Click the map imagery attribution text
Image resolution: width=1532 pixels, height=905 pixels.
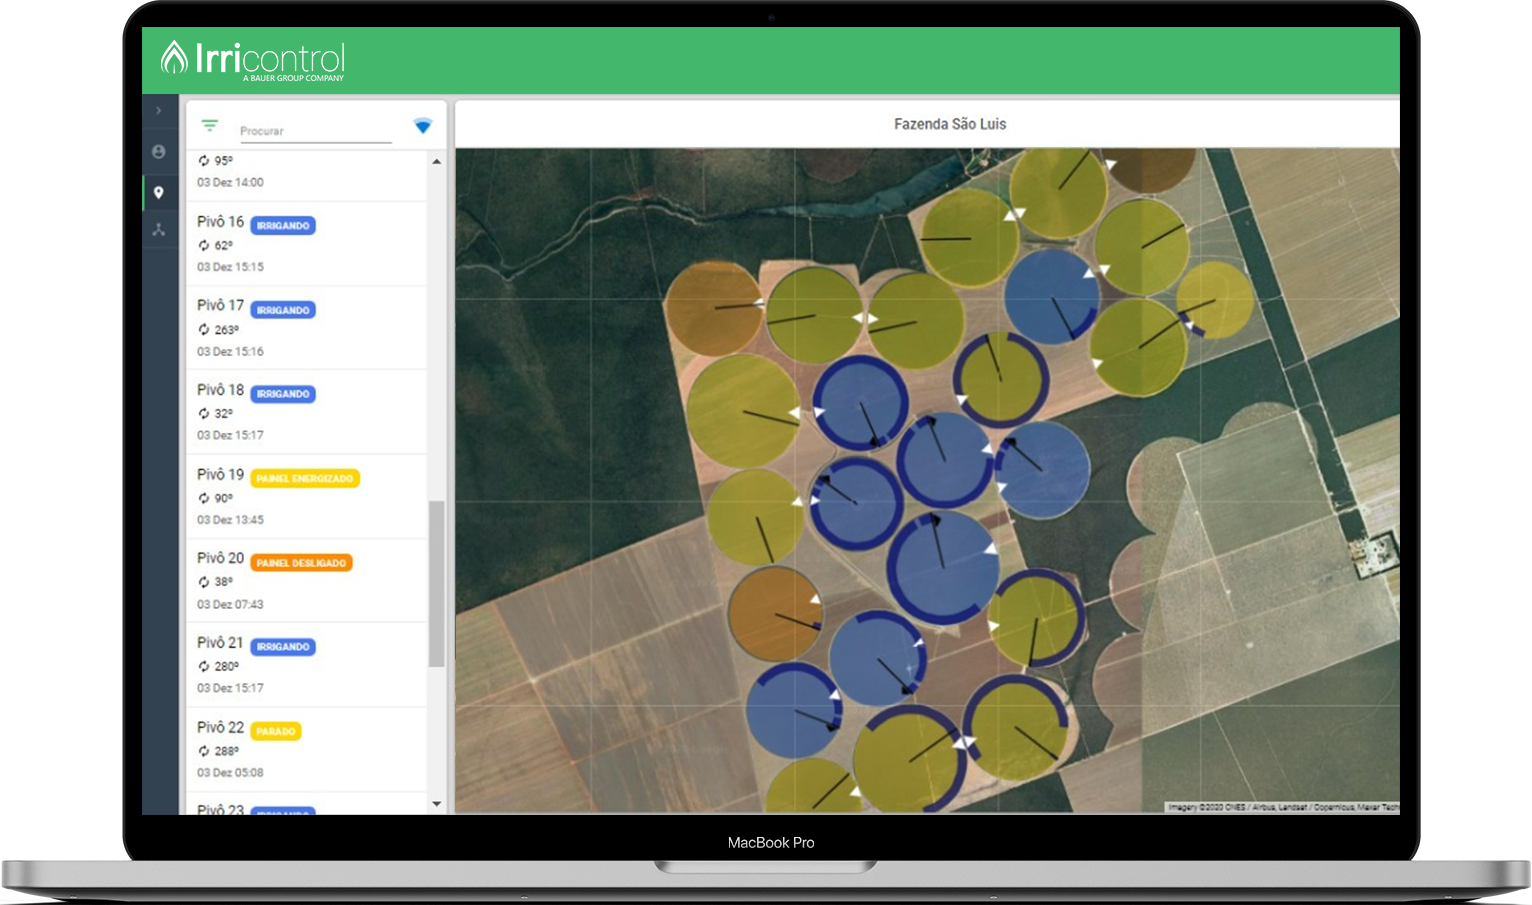1283,807
